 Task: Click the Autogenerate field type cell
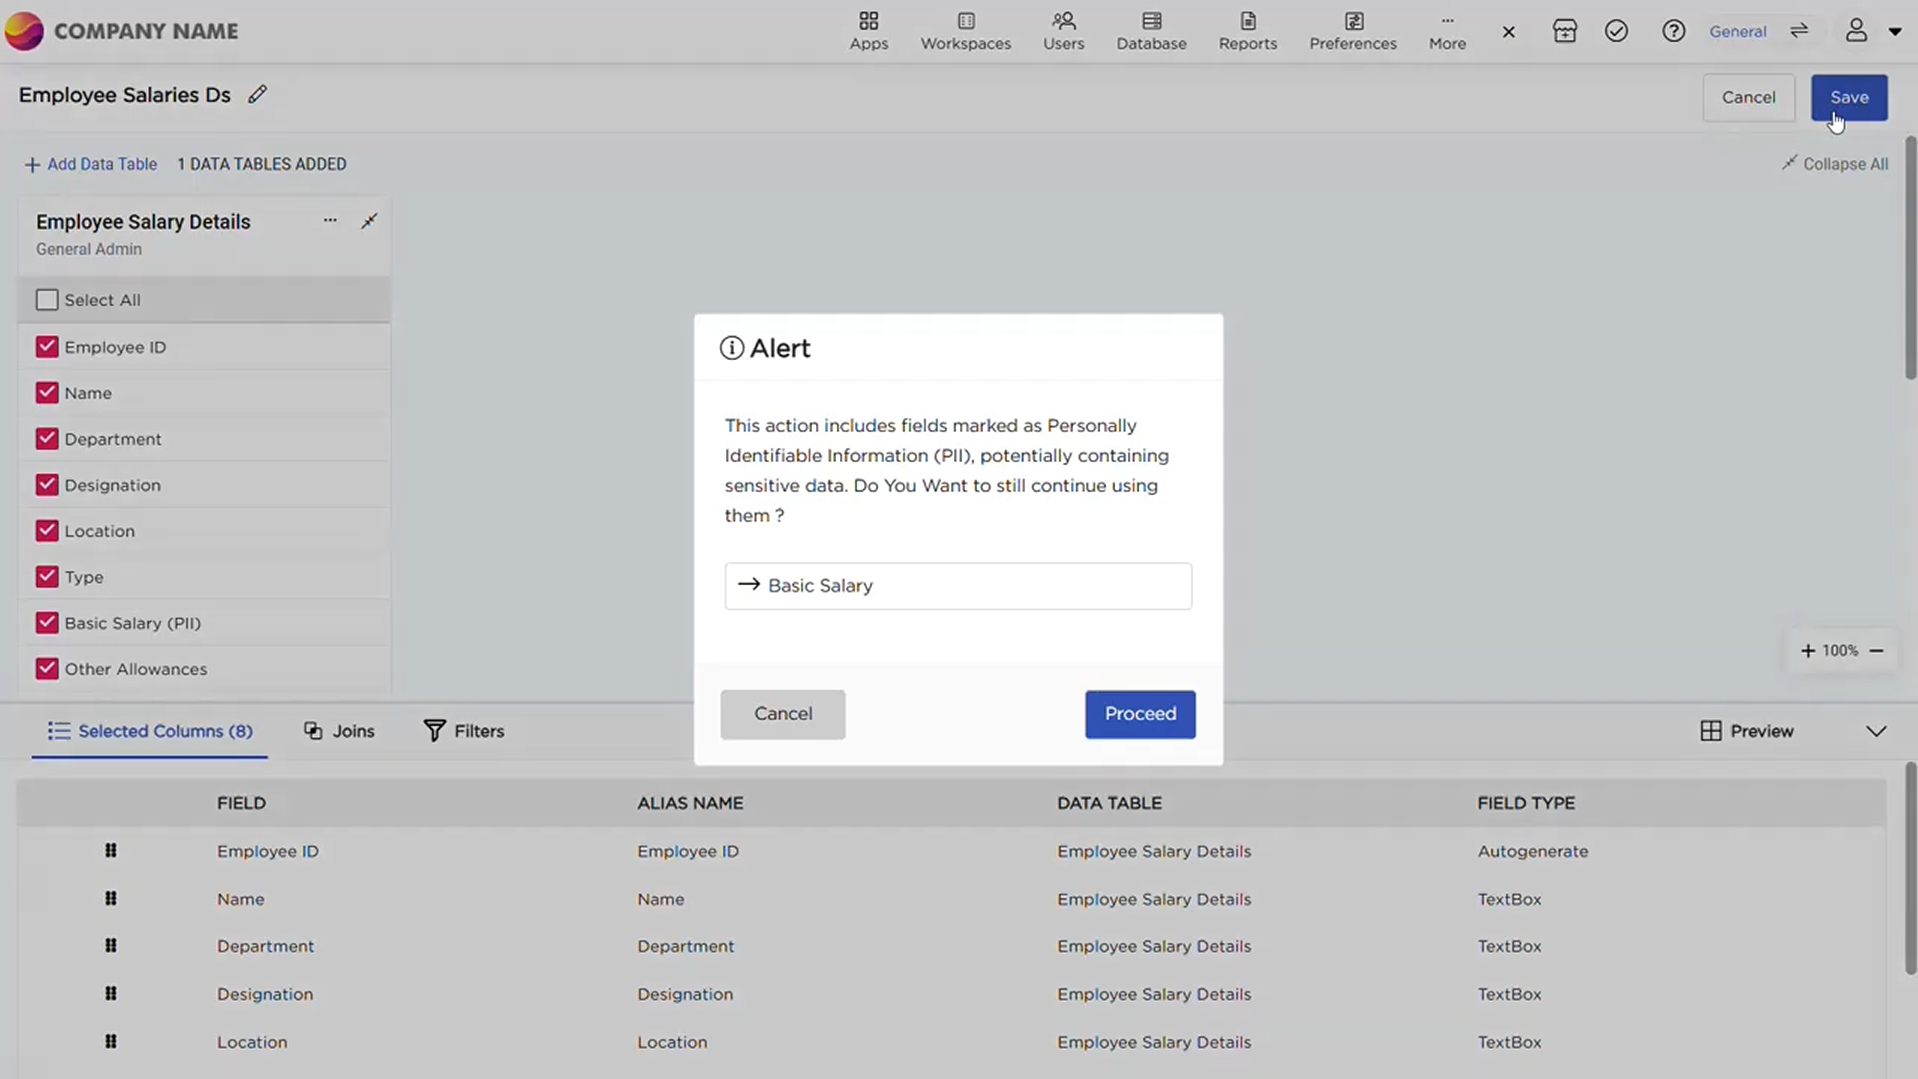point(1533,851)
